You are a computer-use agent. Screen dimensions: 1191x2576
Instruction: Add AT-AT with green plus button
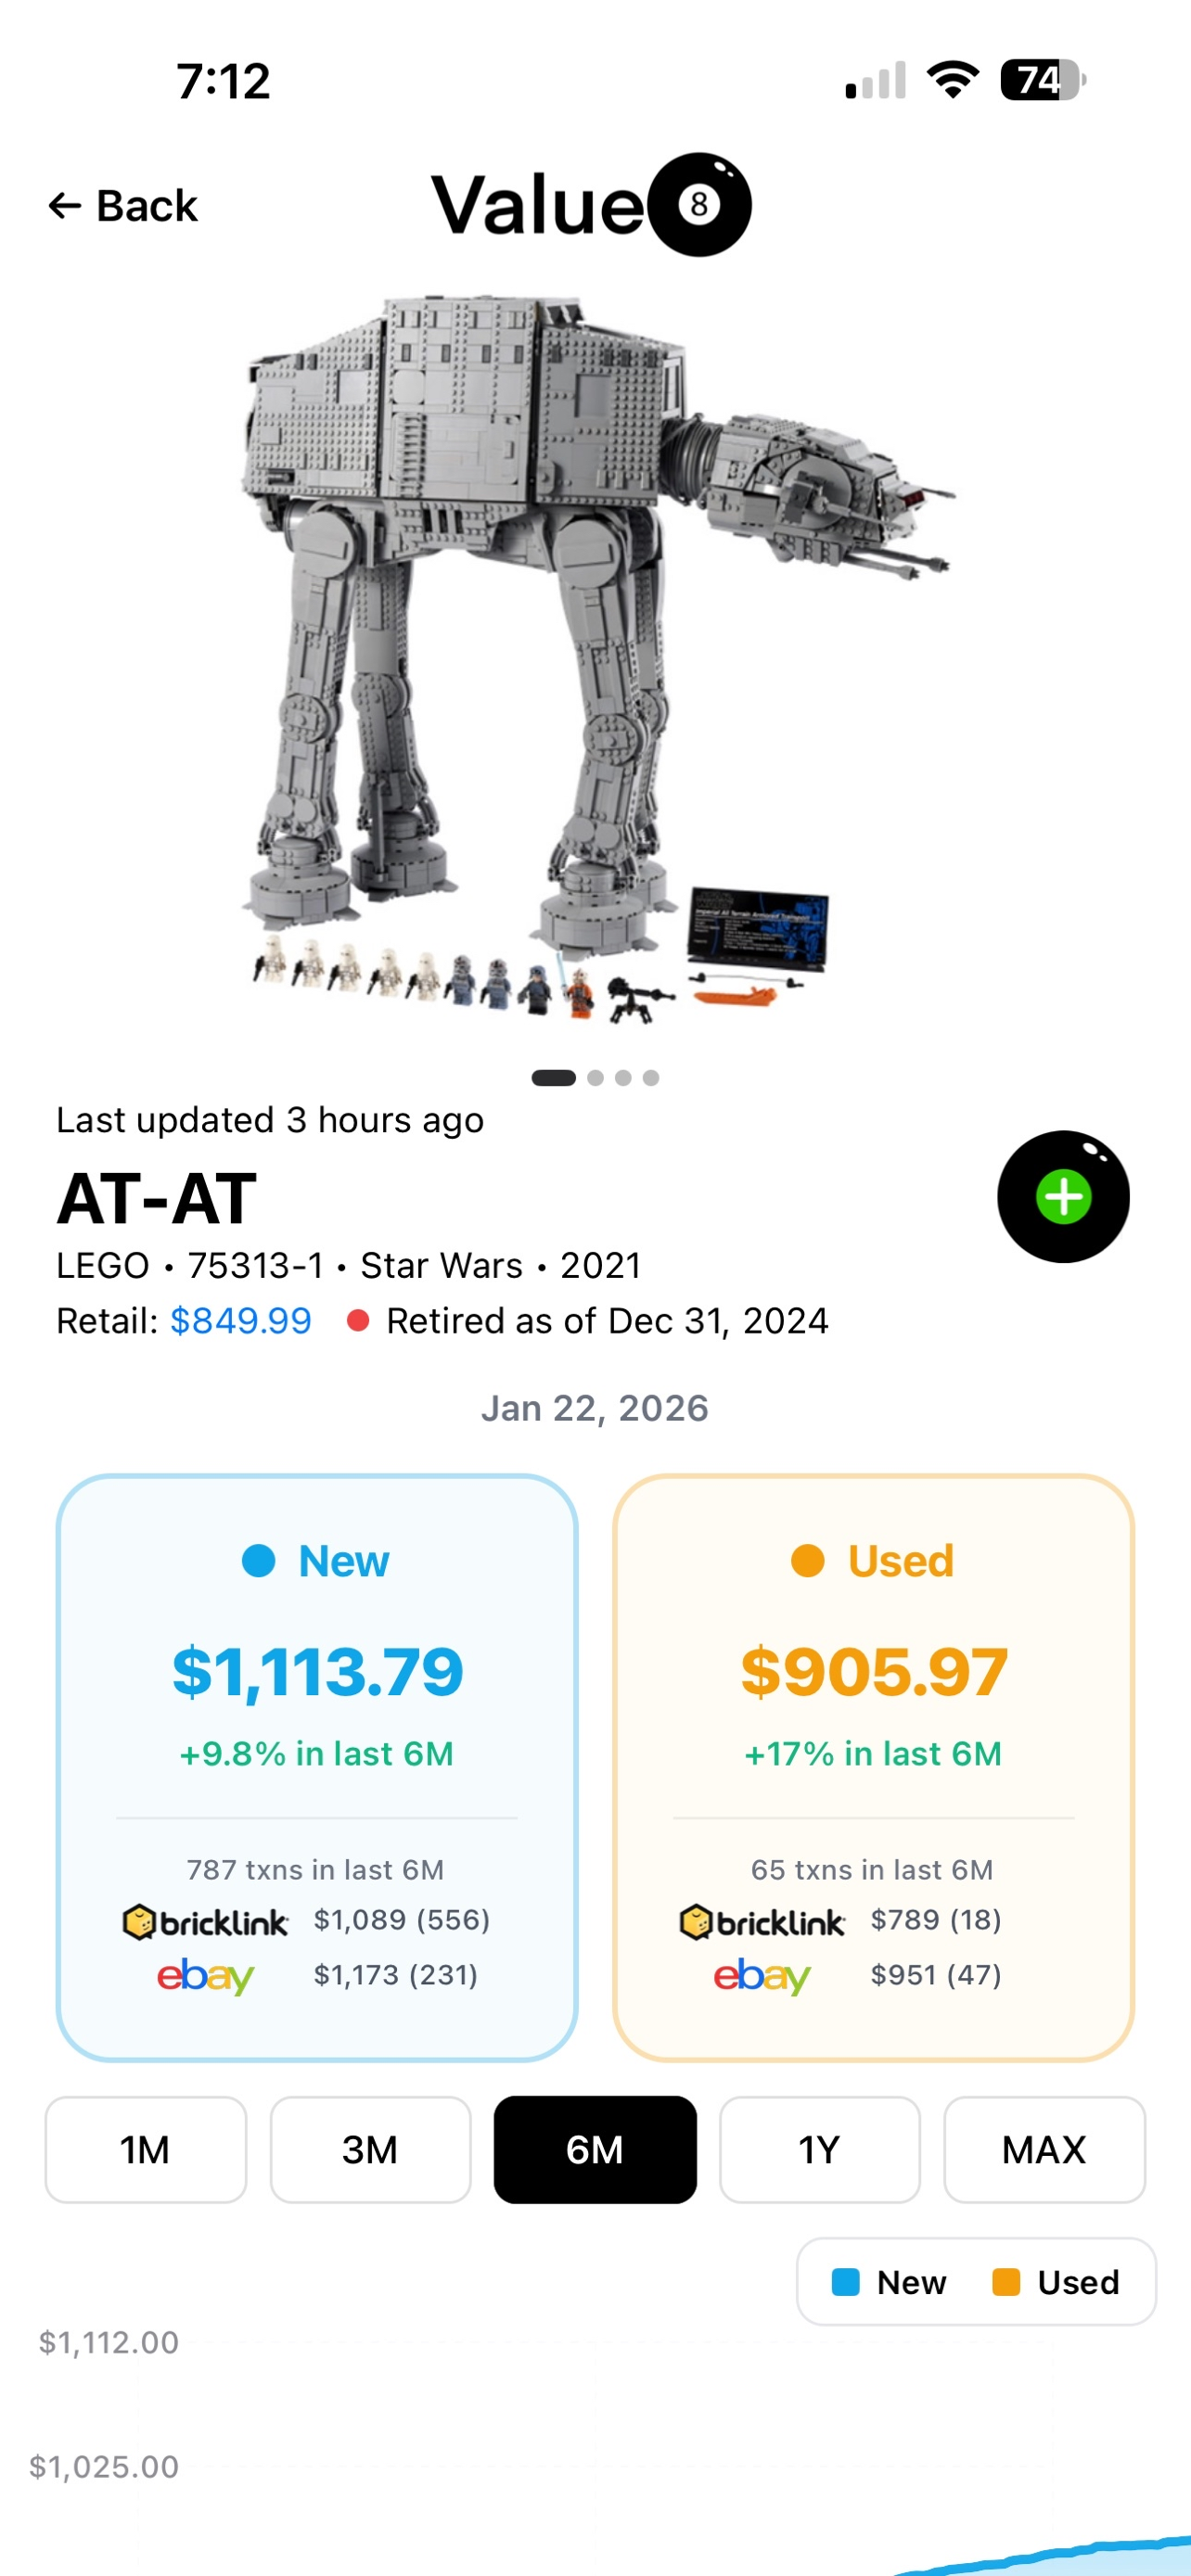coord(1062,1197)
